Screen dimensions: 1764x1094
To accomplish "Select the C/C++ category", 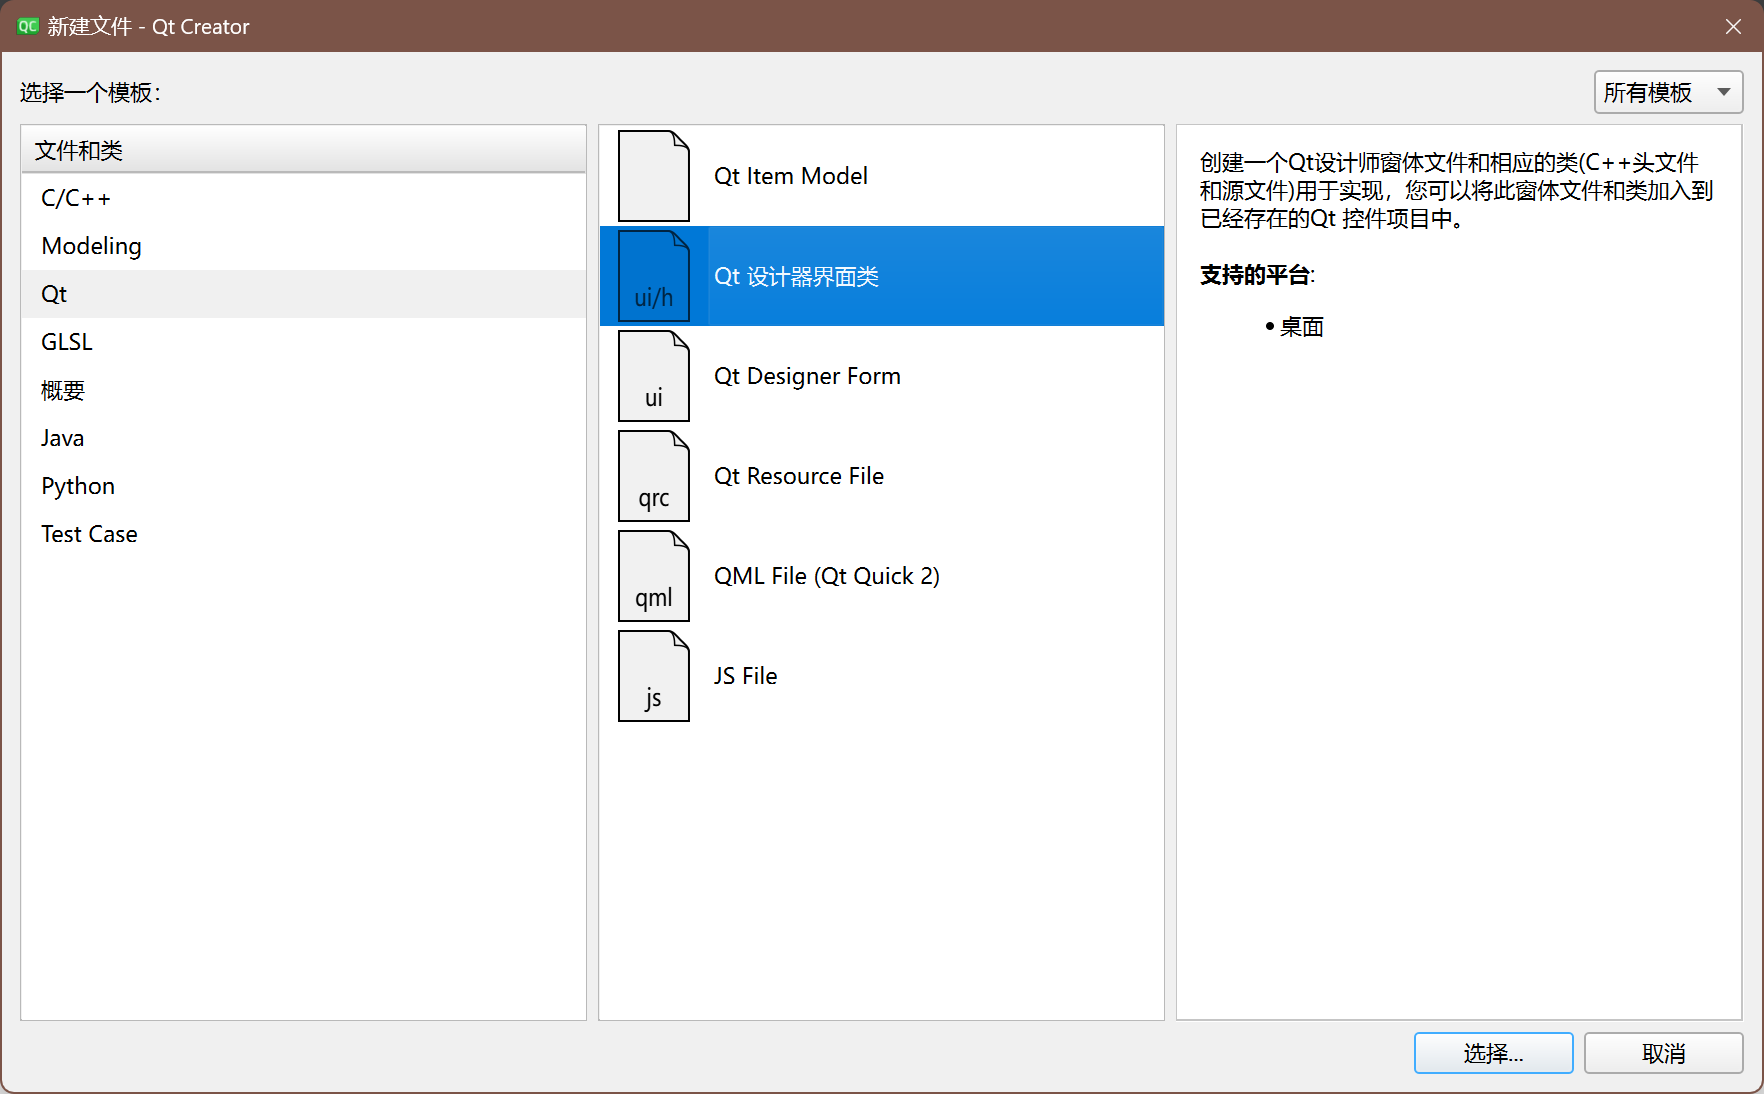I will (303, 198).
